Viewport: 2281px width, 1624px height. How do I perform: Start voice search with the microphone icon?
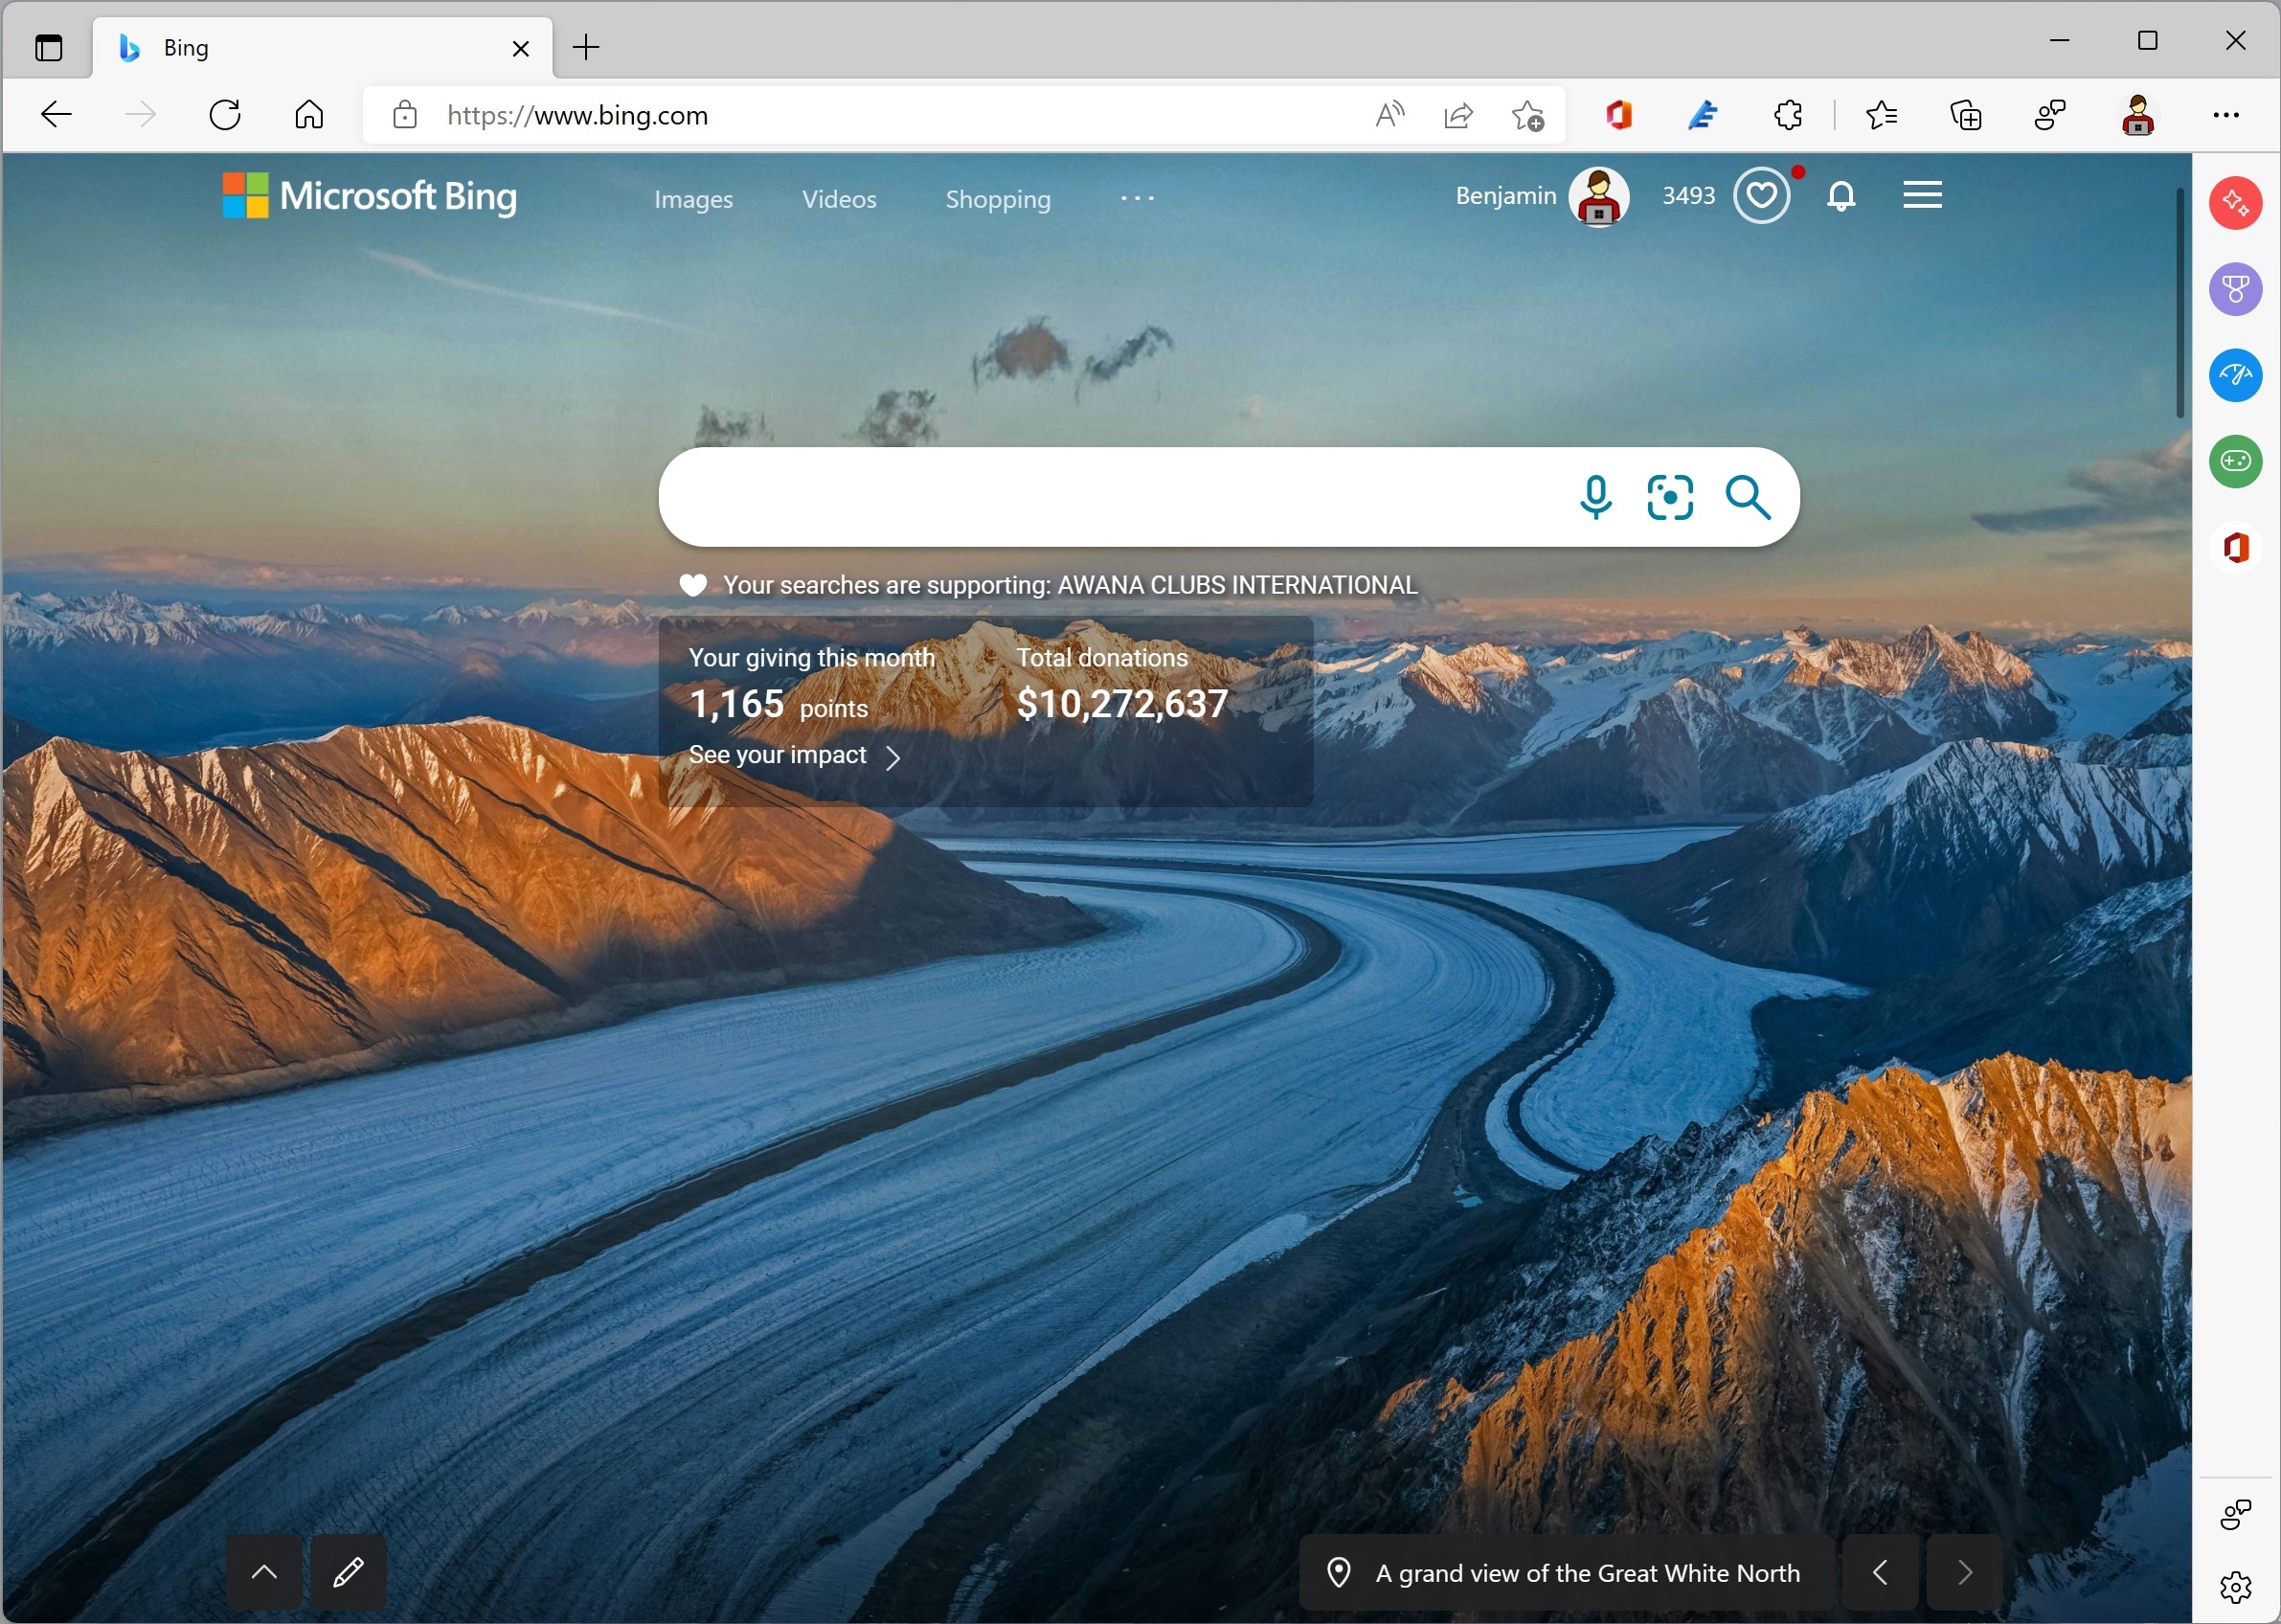point(1595,497)
